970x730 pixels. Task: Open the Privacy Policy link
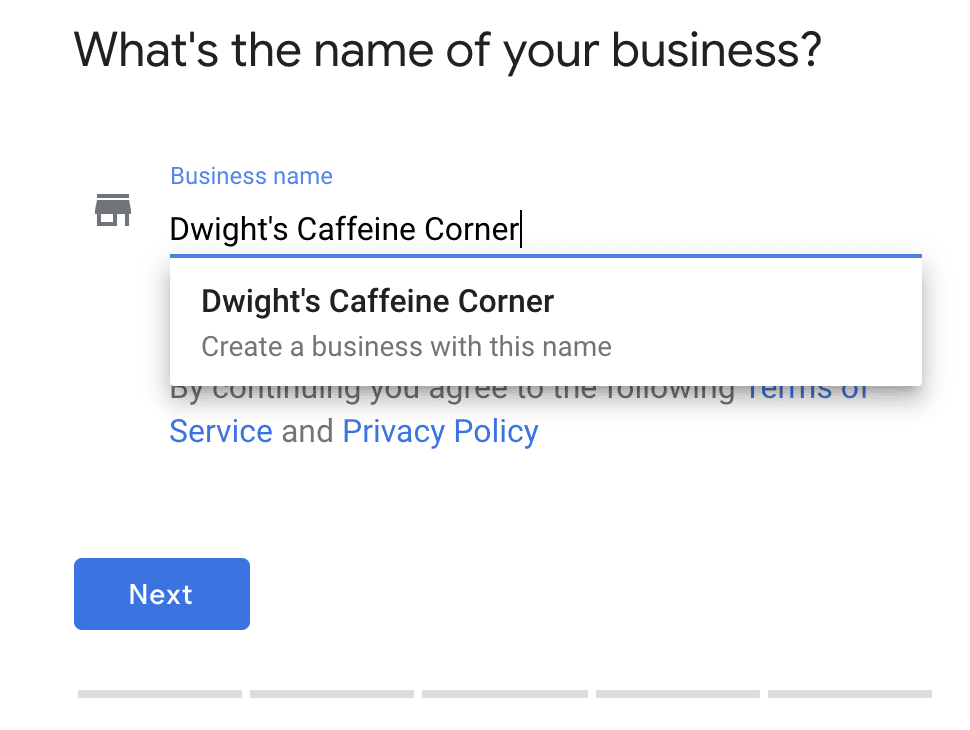click(440, 431)
